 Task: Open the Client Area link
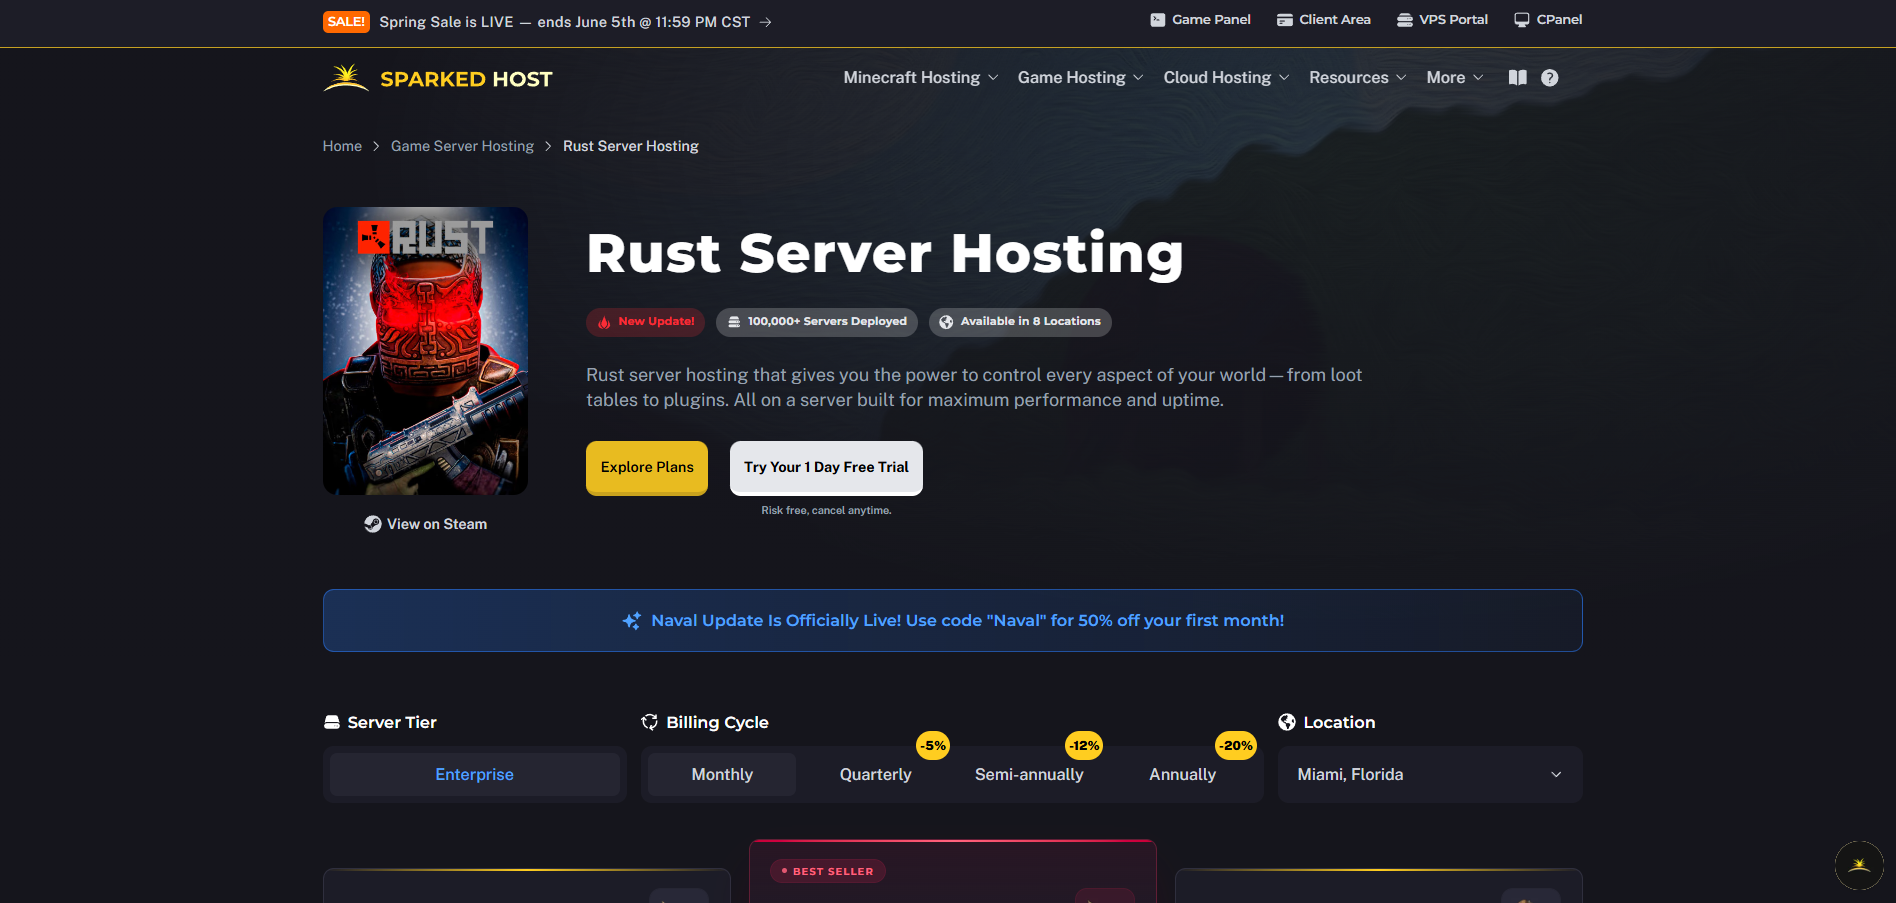(x=1324, y=20)
